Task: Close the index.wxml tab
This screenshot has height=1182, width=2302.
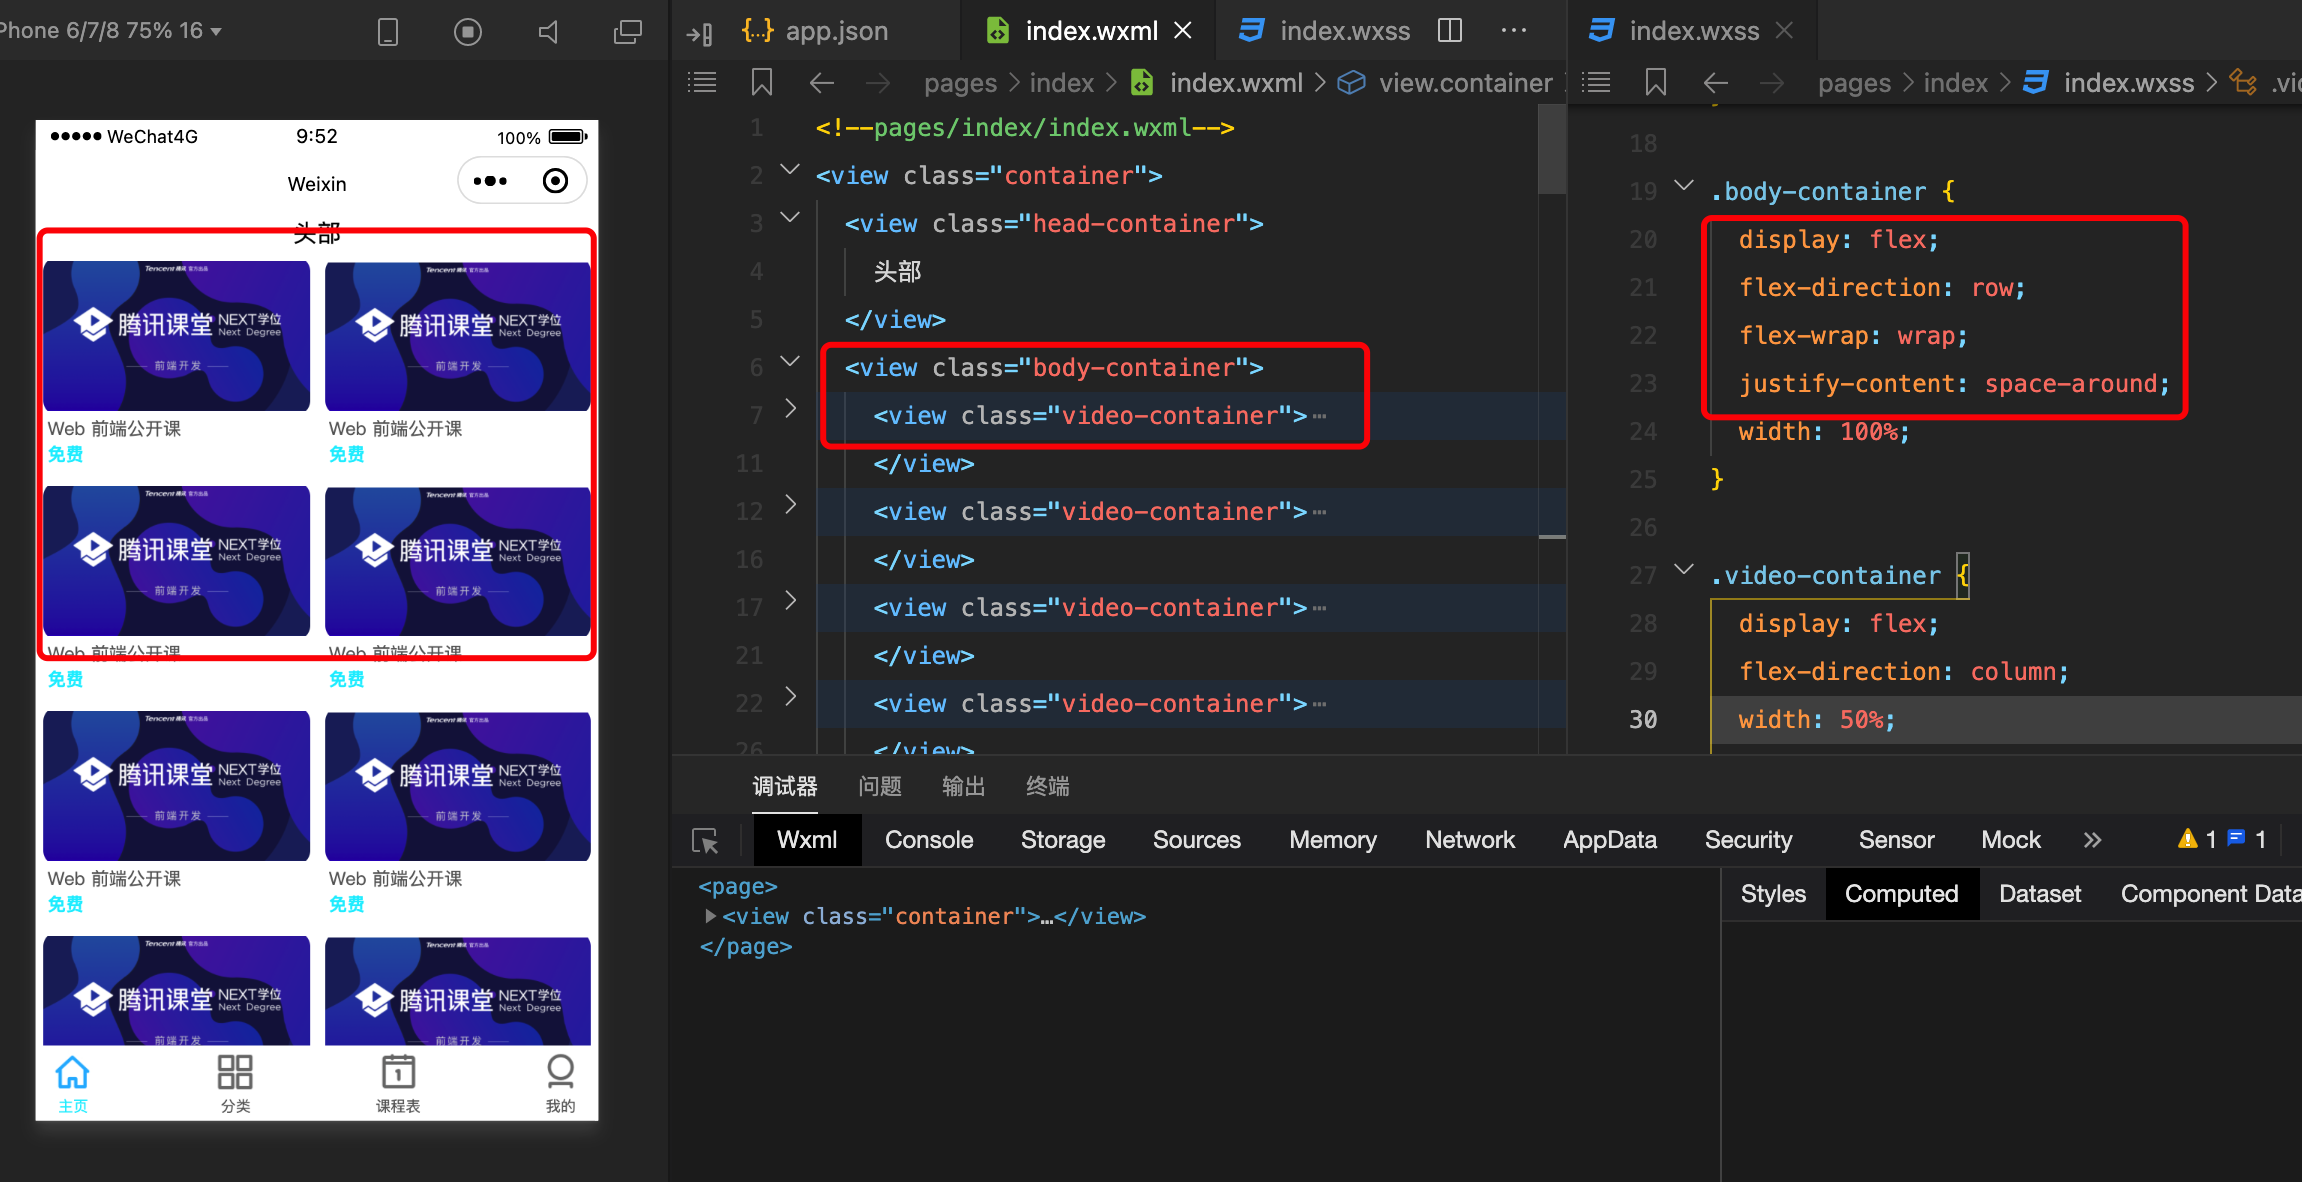Action: coord(1183,31)
